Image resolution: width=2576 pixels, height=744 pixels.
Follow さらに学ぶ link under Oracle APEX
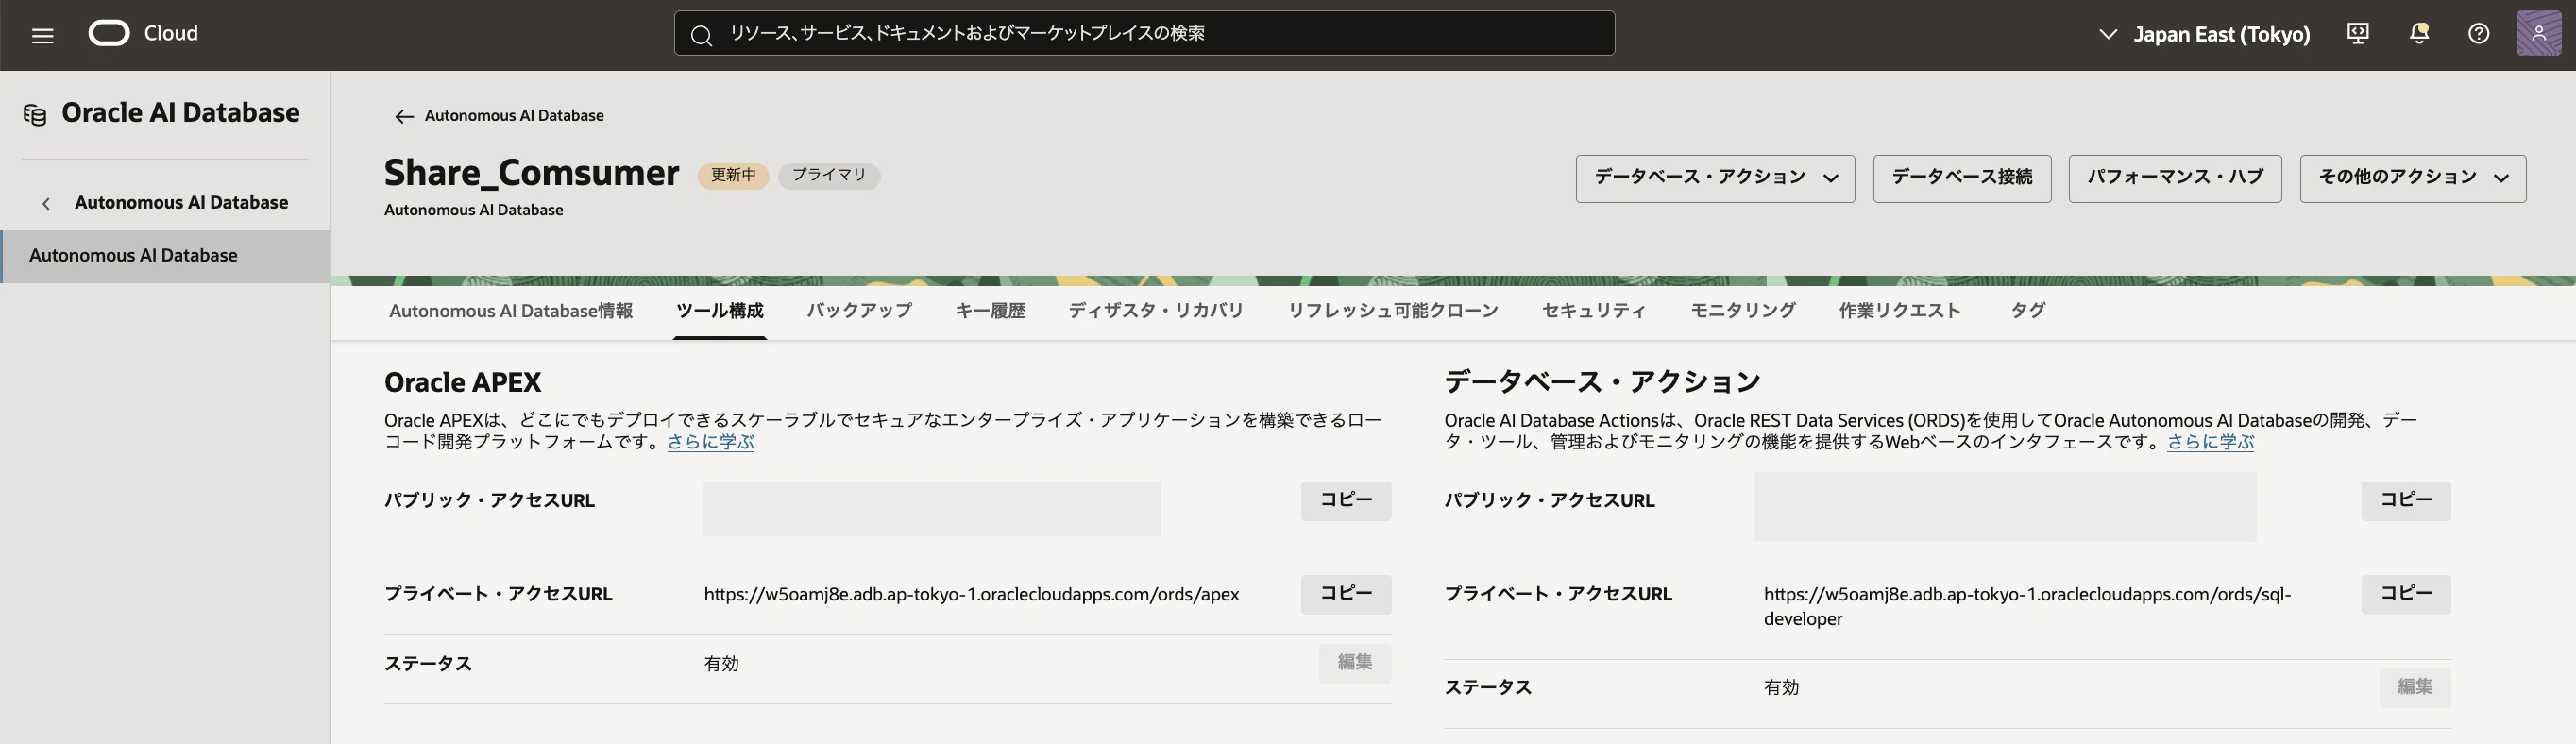coord(710,442)
